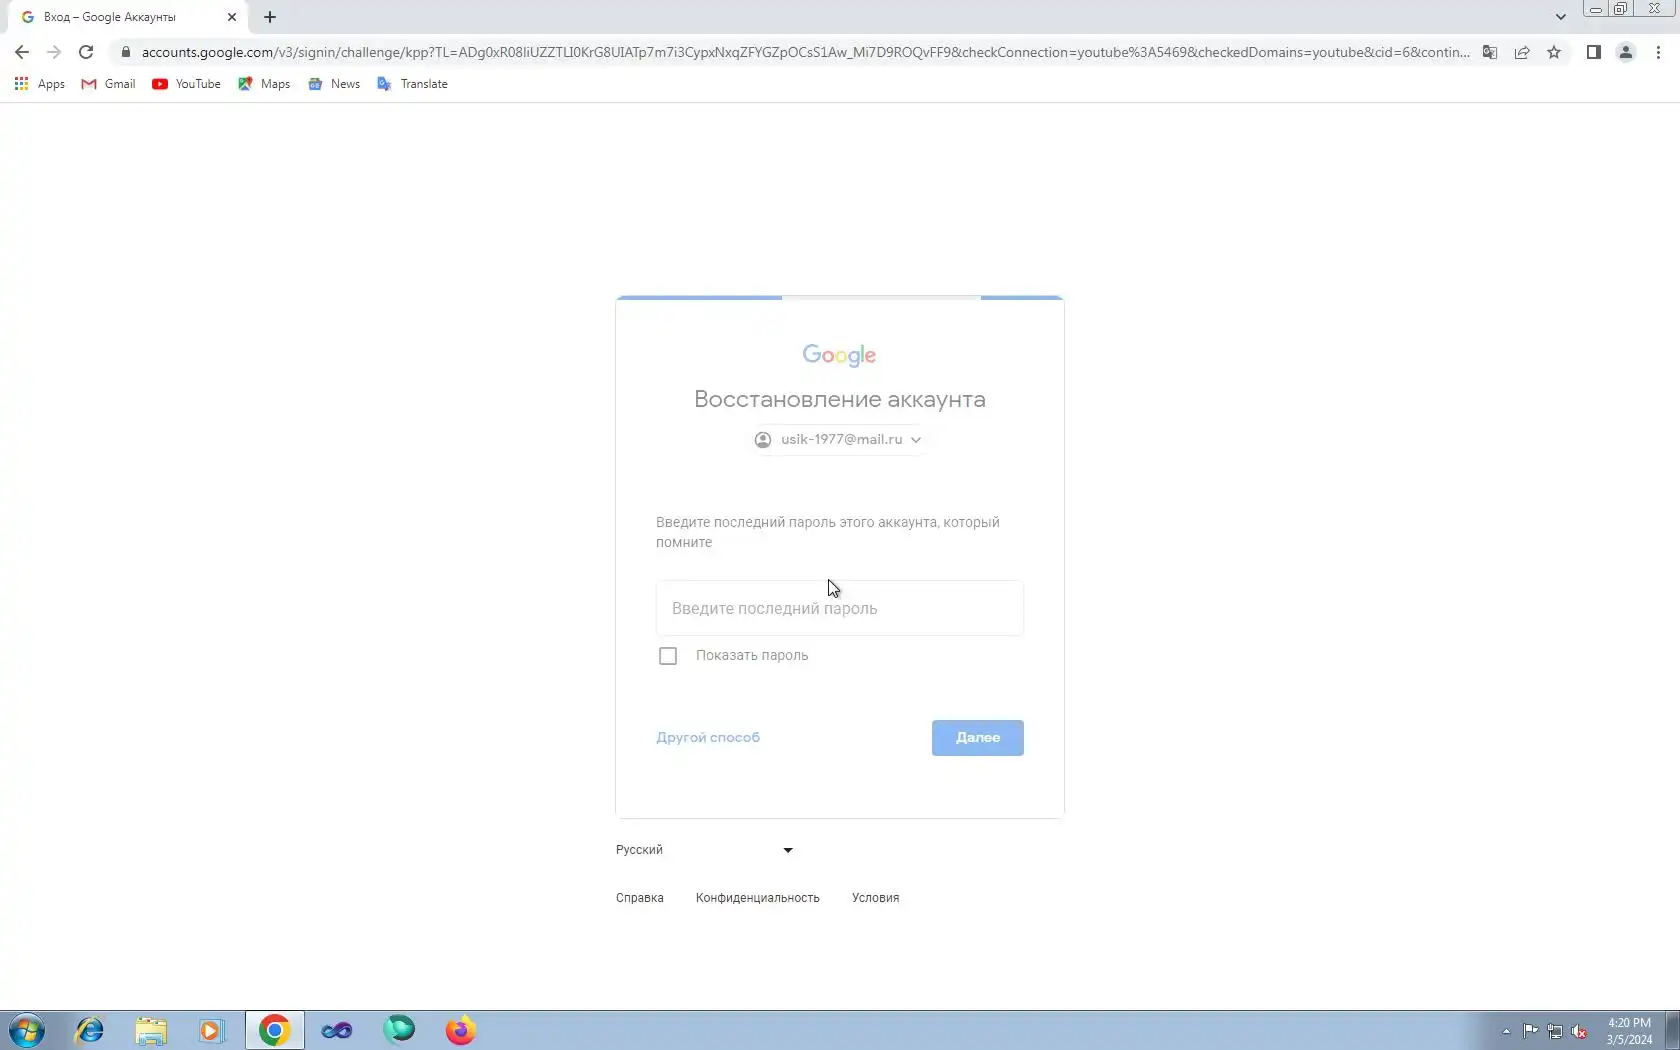Open the translate page icon in address bar
1680x1050 pixels.
(x=1490, y=52)
